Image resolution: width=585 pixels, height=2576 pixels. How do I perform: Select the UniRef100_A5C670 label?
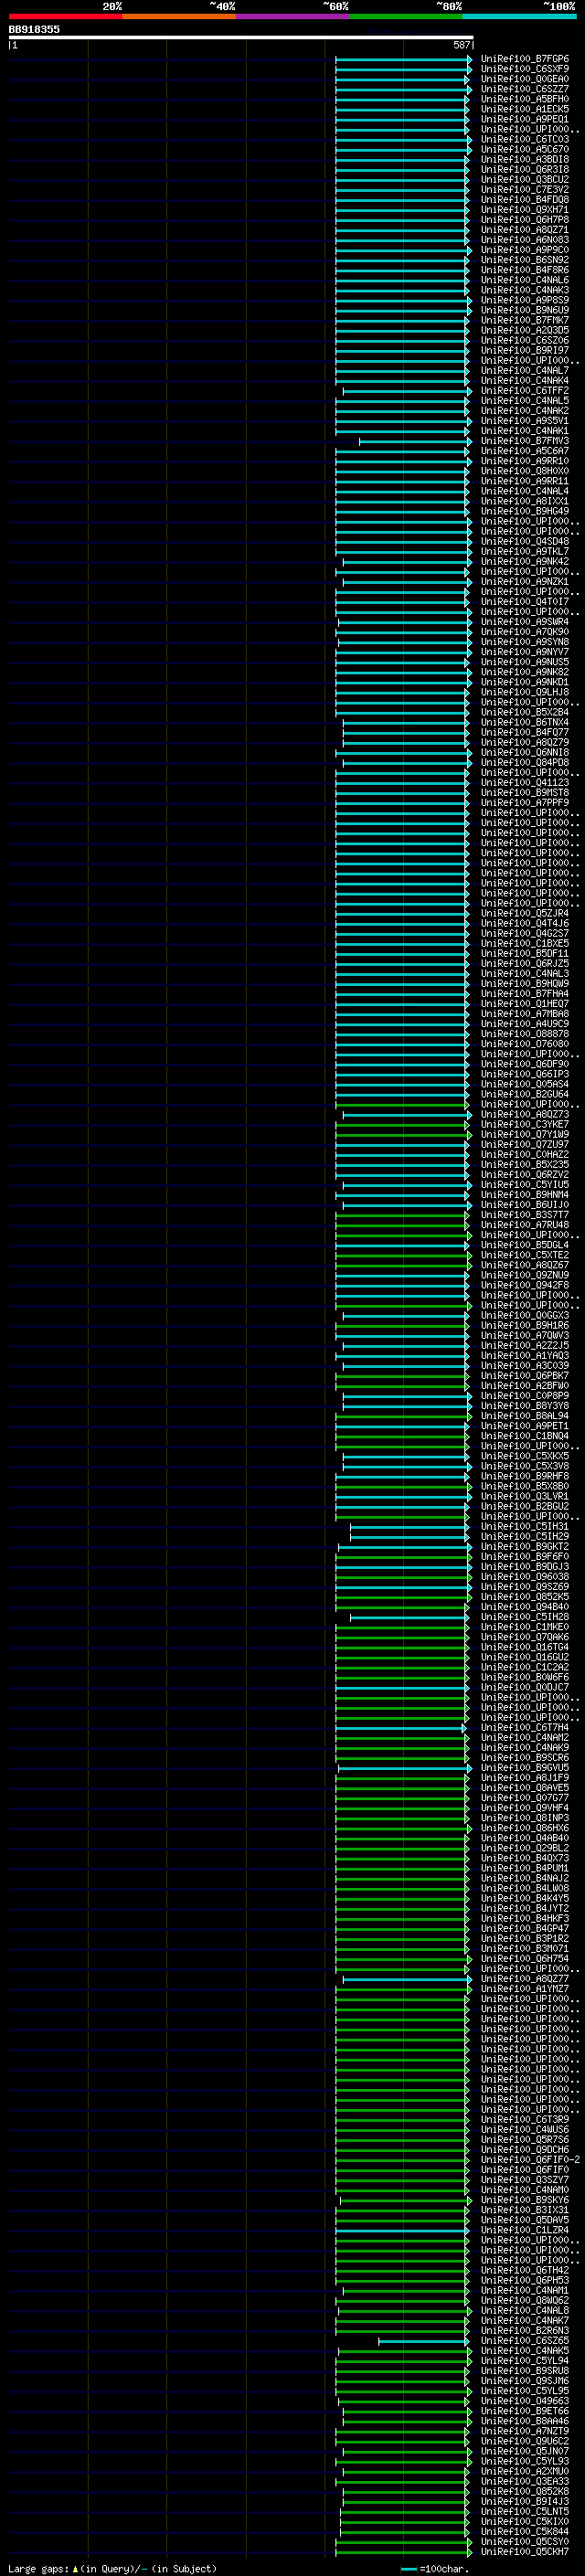pyautogui.click(x=524, y=149)
